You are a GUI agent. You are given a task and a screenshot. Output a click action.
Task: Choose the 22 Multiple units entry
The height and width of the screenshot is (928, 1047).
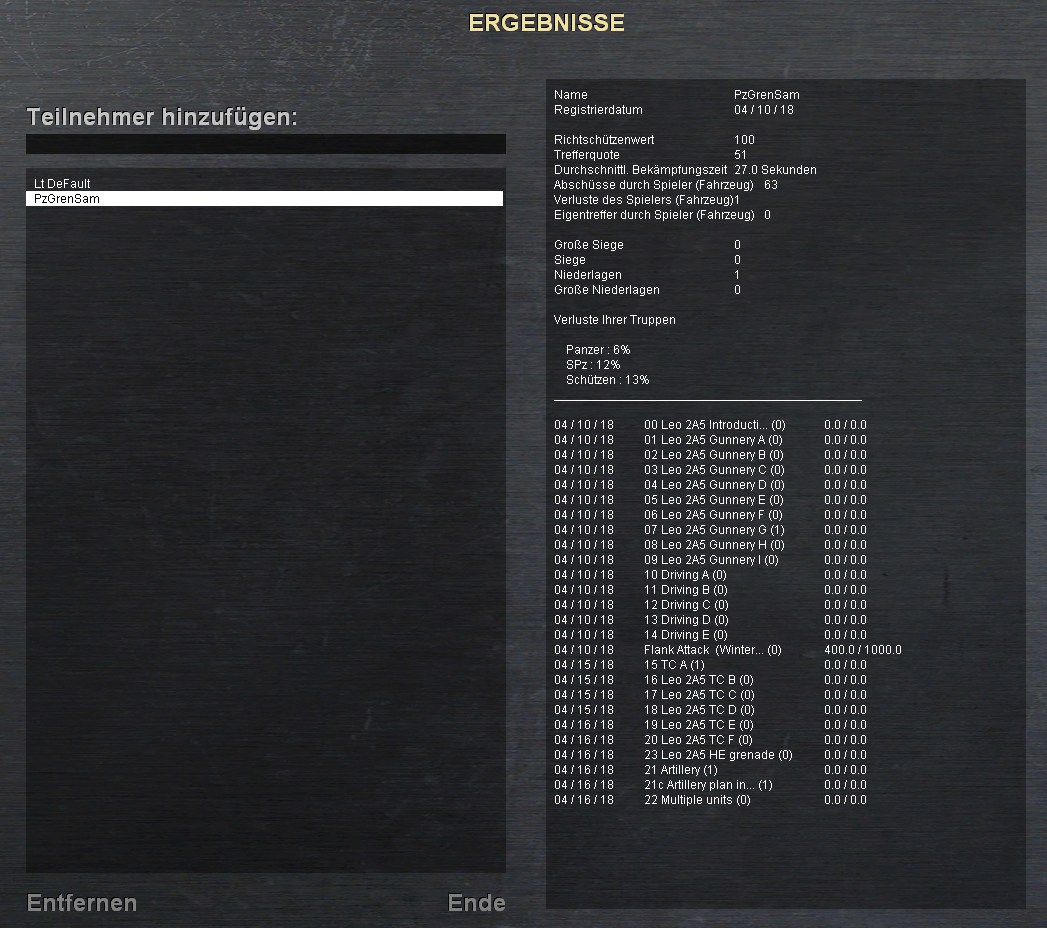point(697,800)
